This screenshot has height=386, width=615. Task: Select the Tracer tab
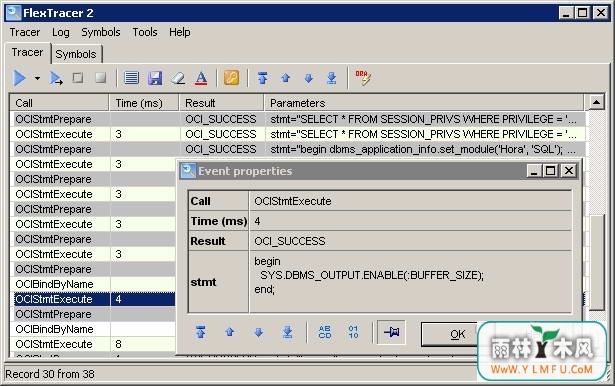tap(27, 52)
